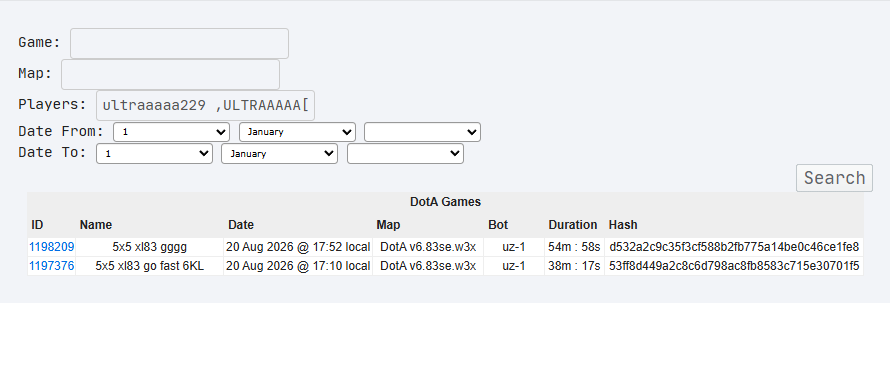Open game ID 1197376 link
The image size is (890, 370).
52,266
